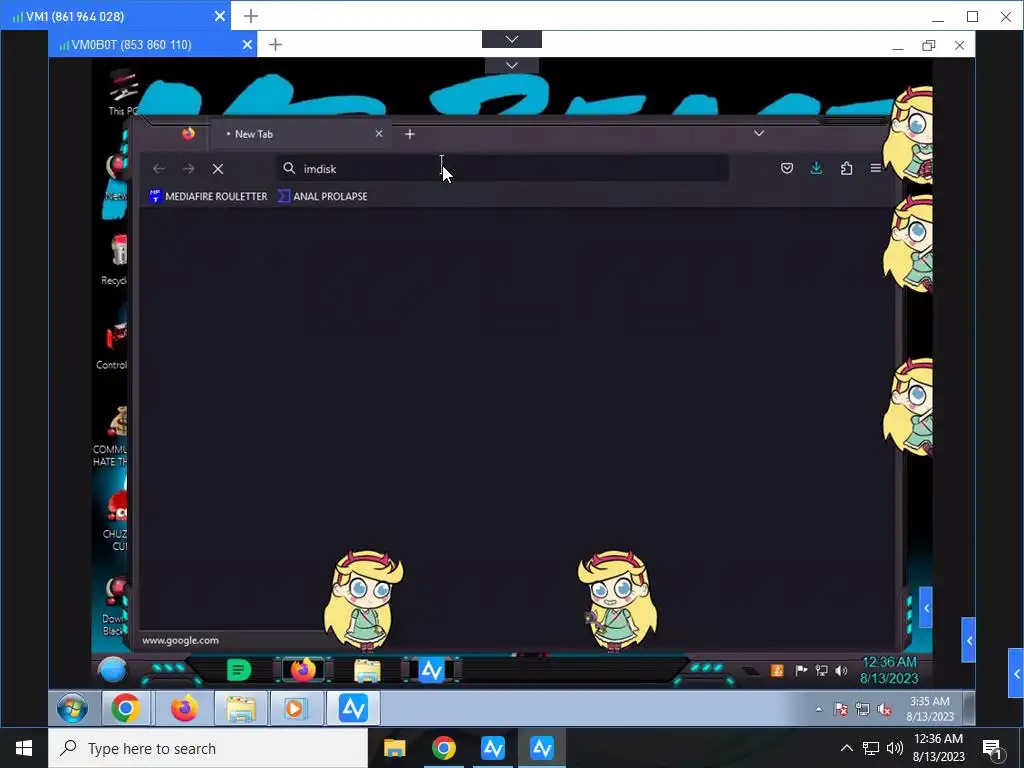The height and width of the screenshot is (768, 1024).
Task: Select the VM0B0T (853 860 110) session tab
Action: click(x=152, y=44)
